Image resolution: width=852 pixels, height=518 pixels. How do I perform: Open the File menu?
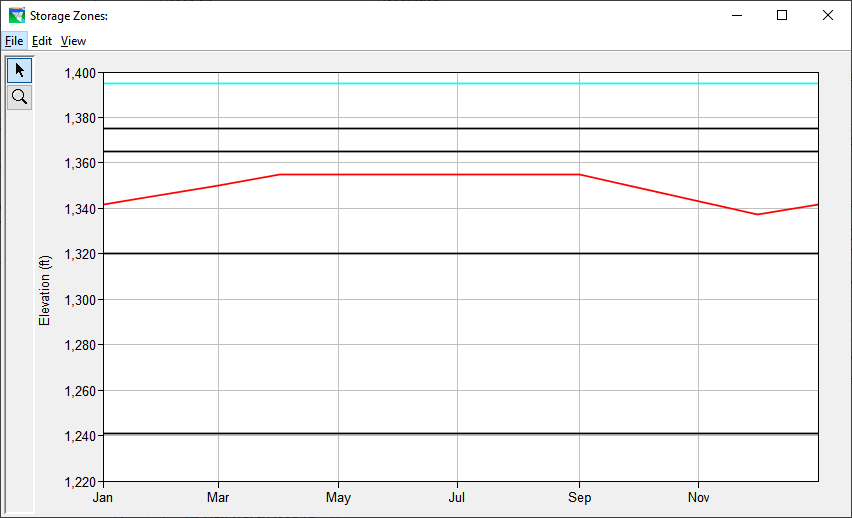(x=13, y=41)
